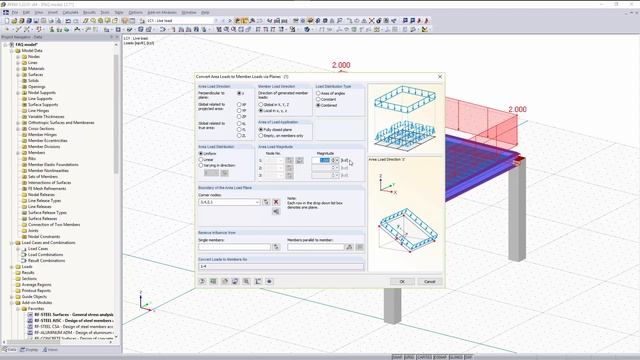The height and width of the screenshot is (360, 640).
Task: Select Cross-Sections in the navigator tree
Action: pyautogui.click(x=41, y=129)
